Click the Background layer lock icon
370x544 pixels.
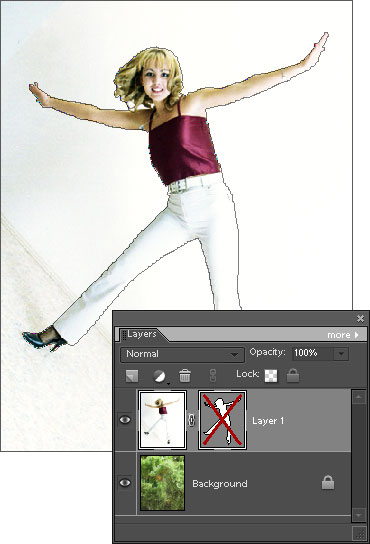[x=328, y=483]
